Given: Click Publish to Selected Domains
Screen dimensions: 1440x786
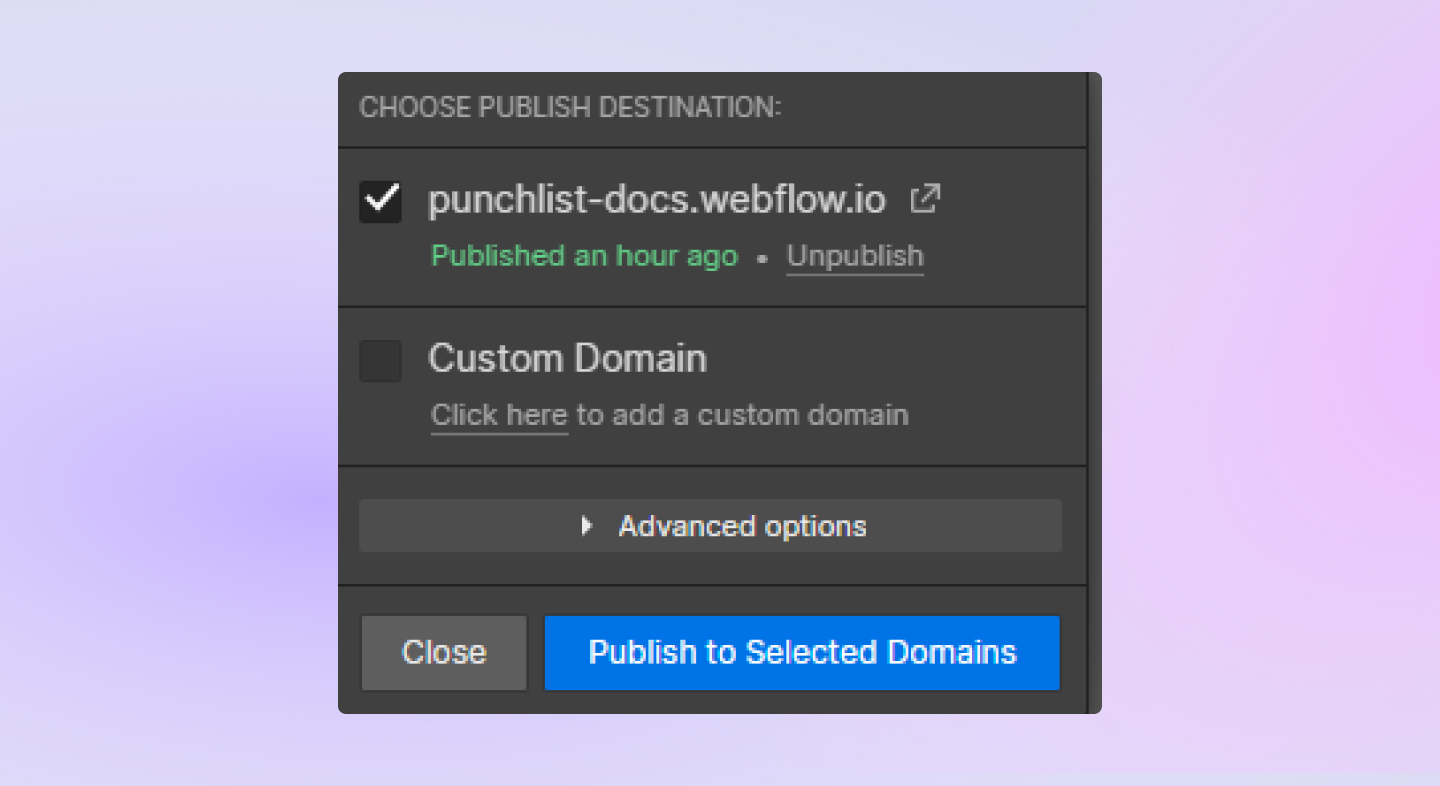Looking at the screenshot, I should click(x=801, y=652).
